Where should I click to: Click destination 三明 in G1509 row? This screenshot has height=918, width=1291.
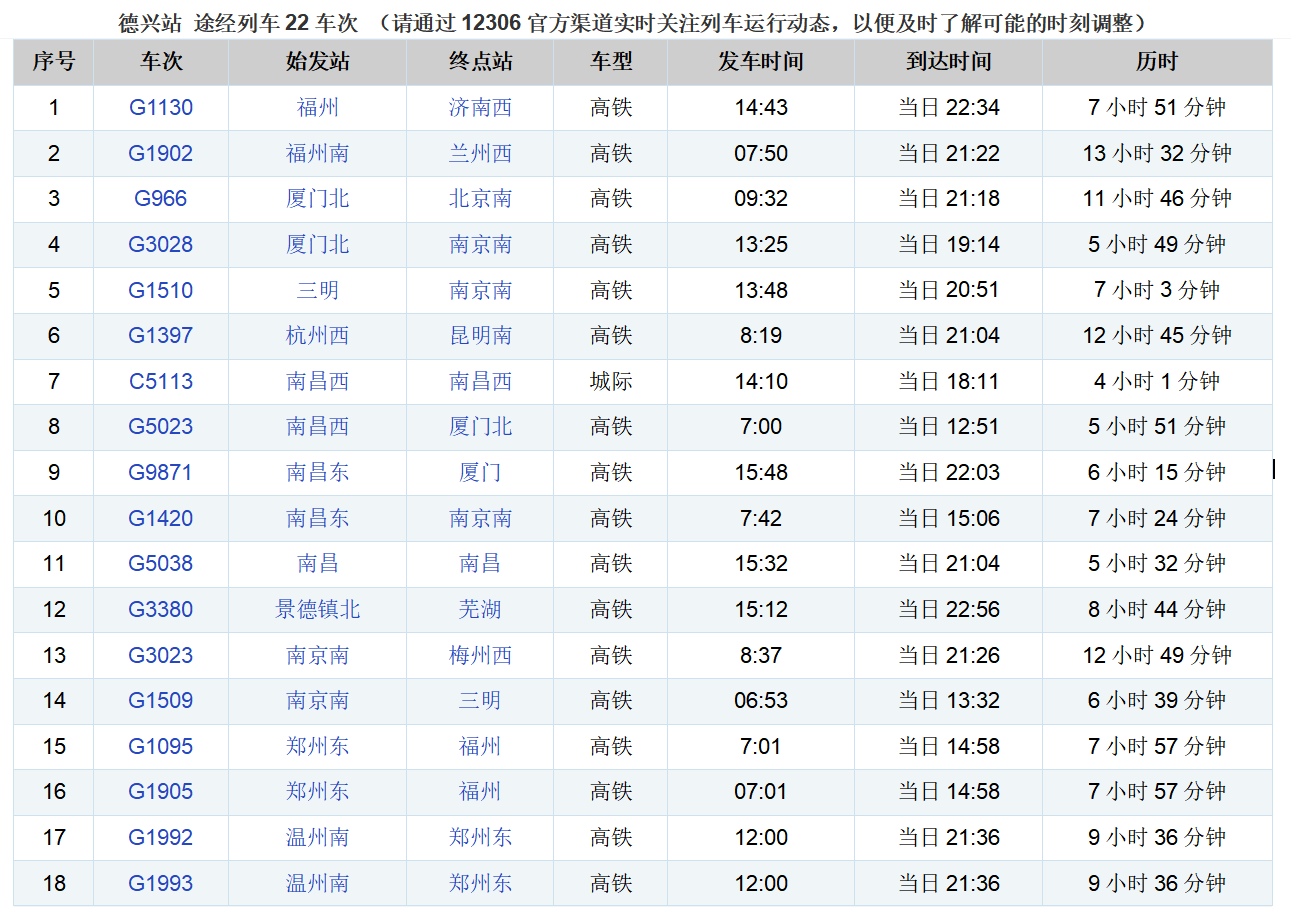[x=481, y=700]
